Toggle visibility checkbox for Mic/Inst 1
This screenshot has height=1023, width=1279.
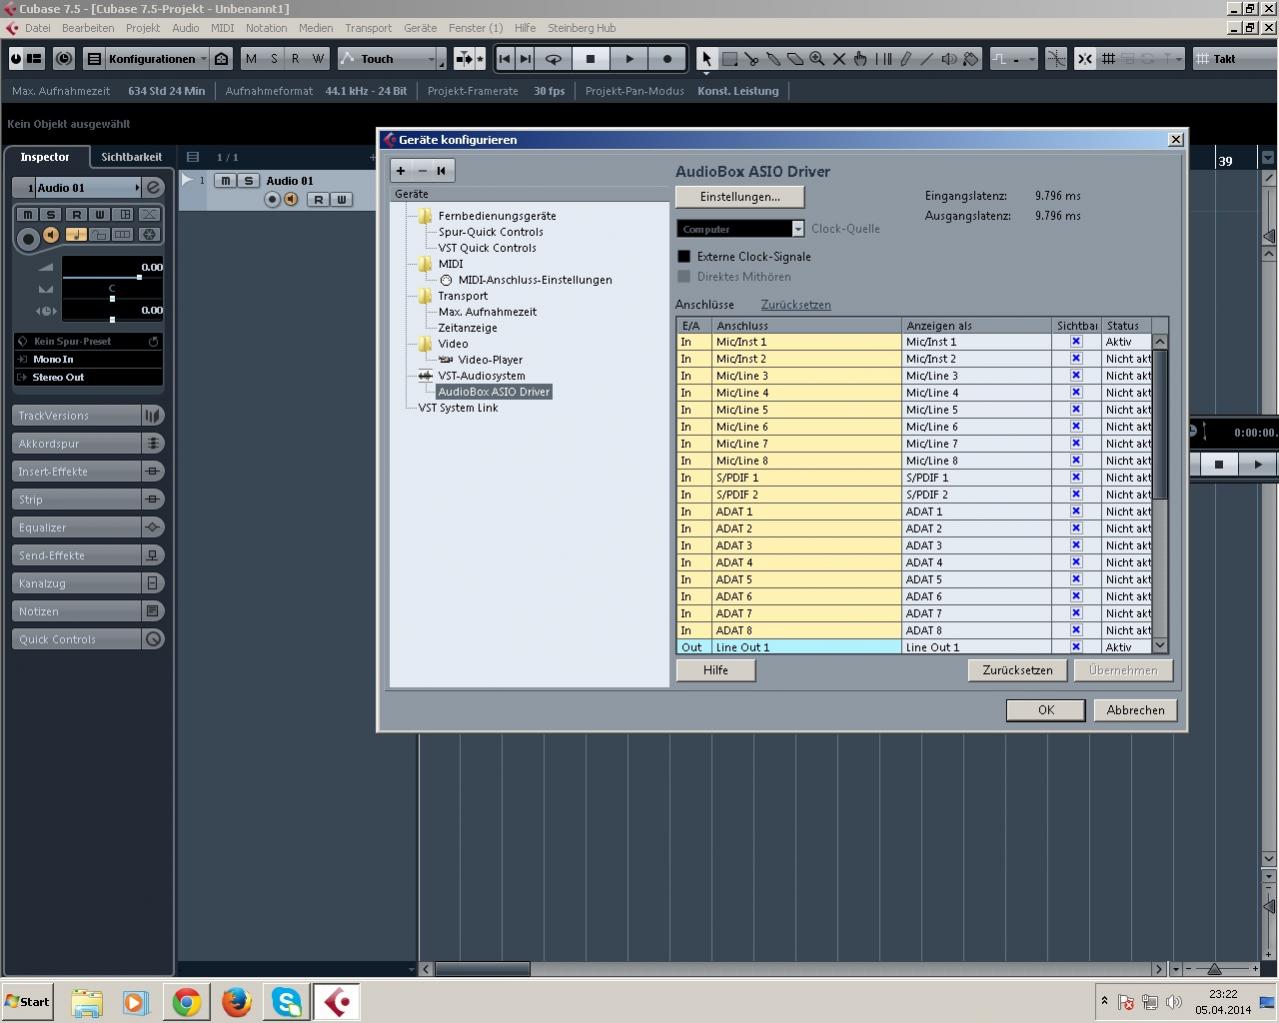pos(1076,342)
